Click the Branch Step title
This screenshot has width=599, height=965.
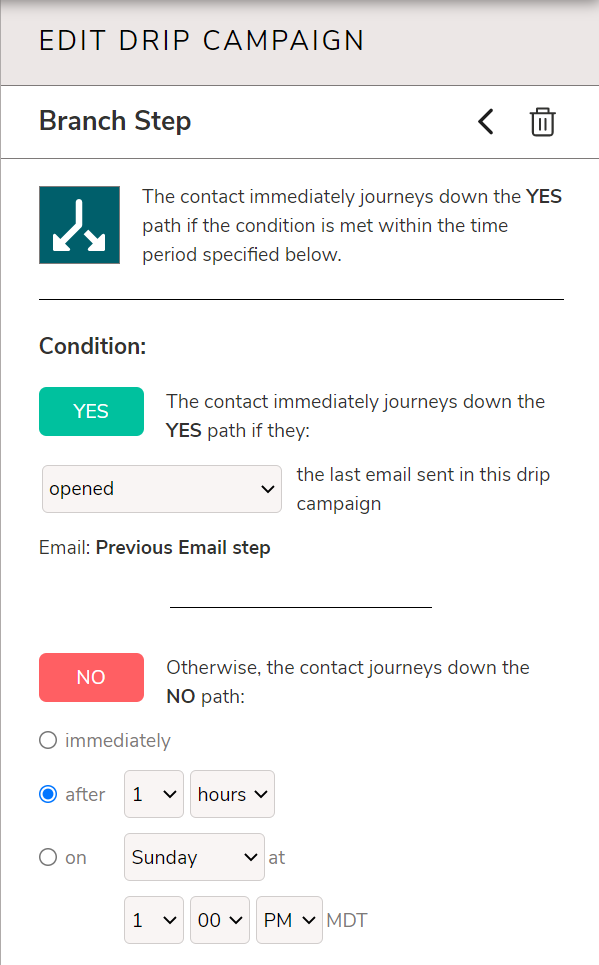click(115, 121)
